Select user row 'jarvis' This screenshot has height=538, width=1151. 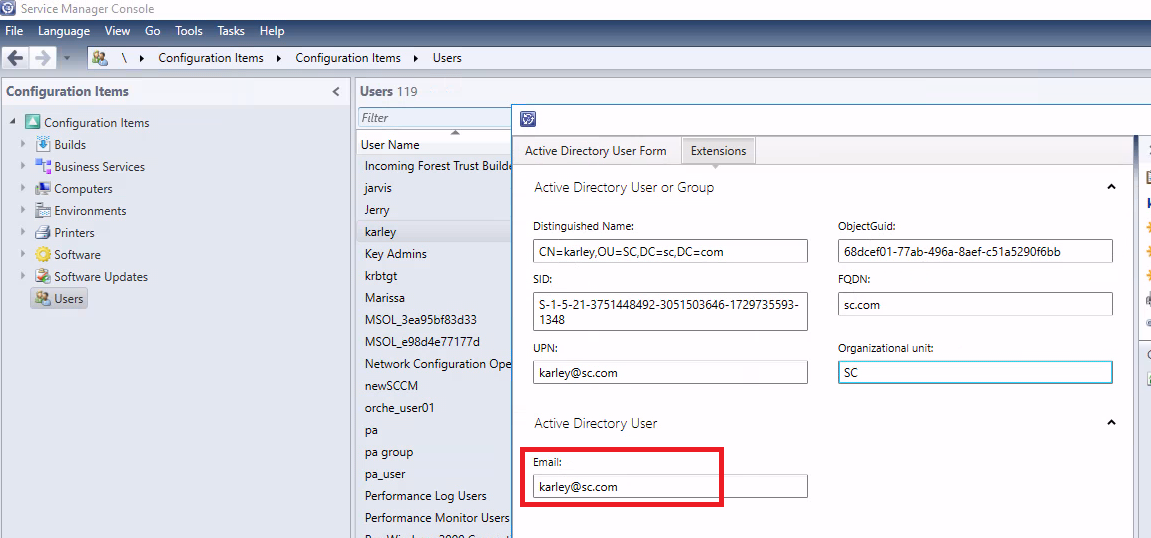click(434, 188)
